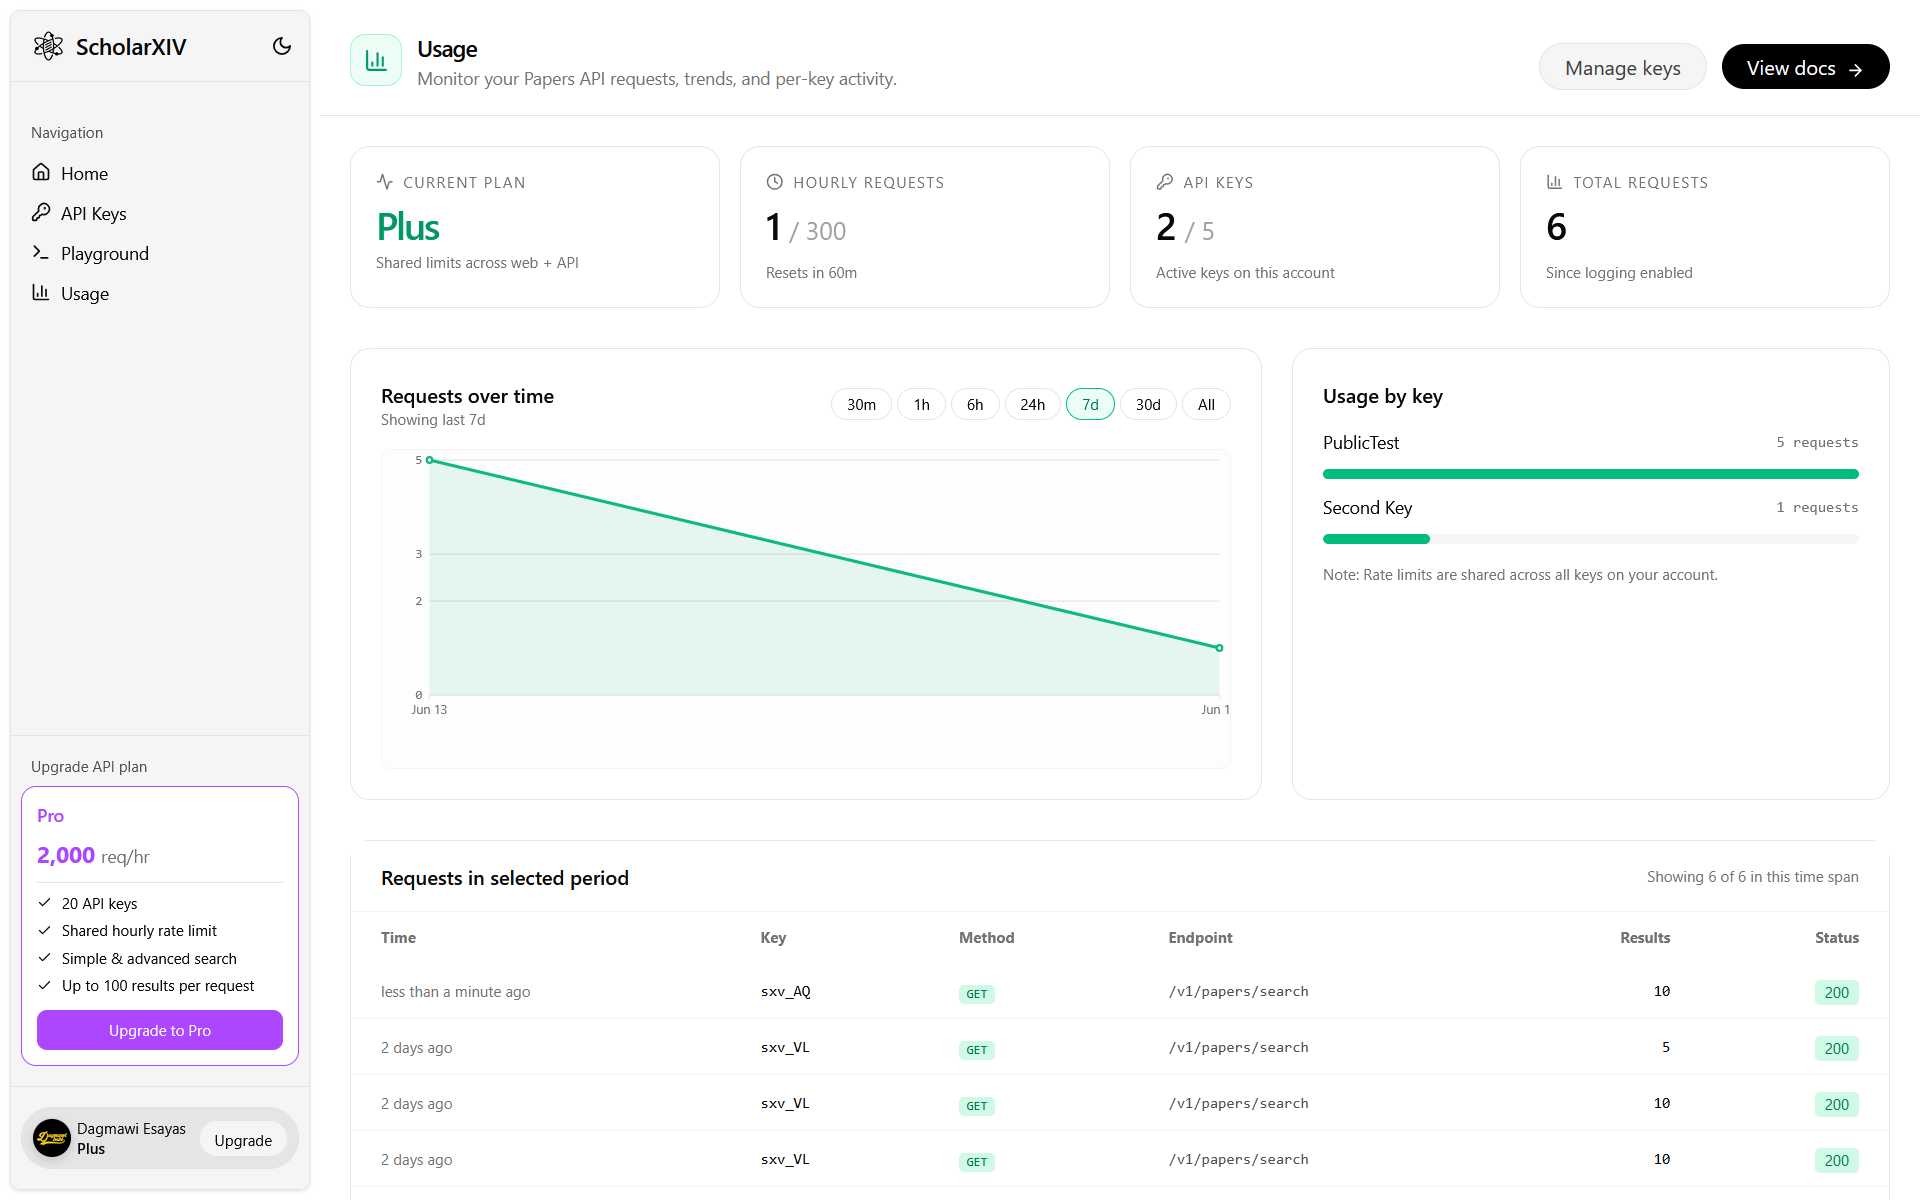Image resolution: width=1920 pixels, height=1200 pixels.
Task: Toggle dark mode with the moon icon
Action: click(282, 46)
